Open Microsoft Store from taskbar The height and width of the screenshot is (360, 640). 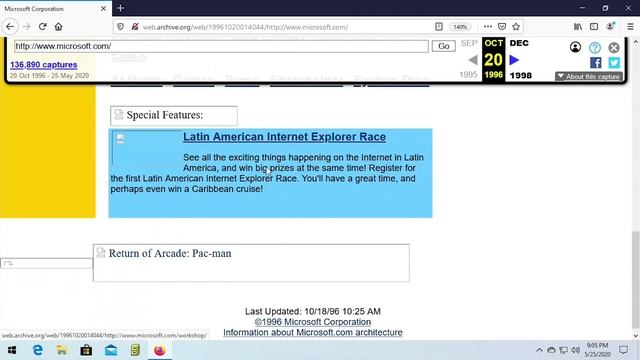tap(86, 350)
